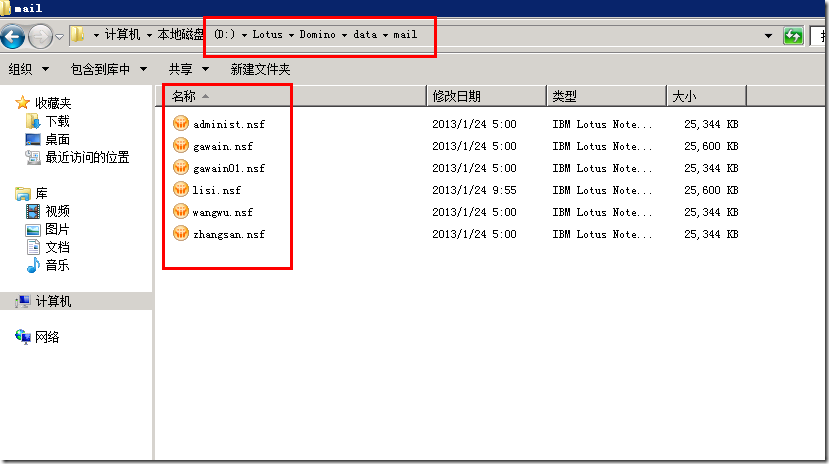Open 网络 in navigation pane
This screenshot has width=829, height=464.
coord(47,337)
